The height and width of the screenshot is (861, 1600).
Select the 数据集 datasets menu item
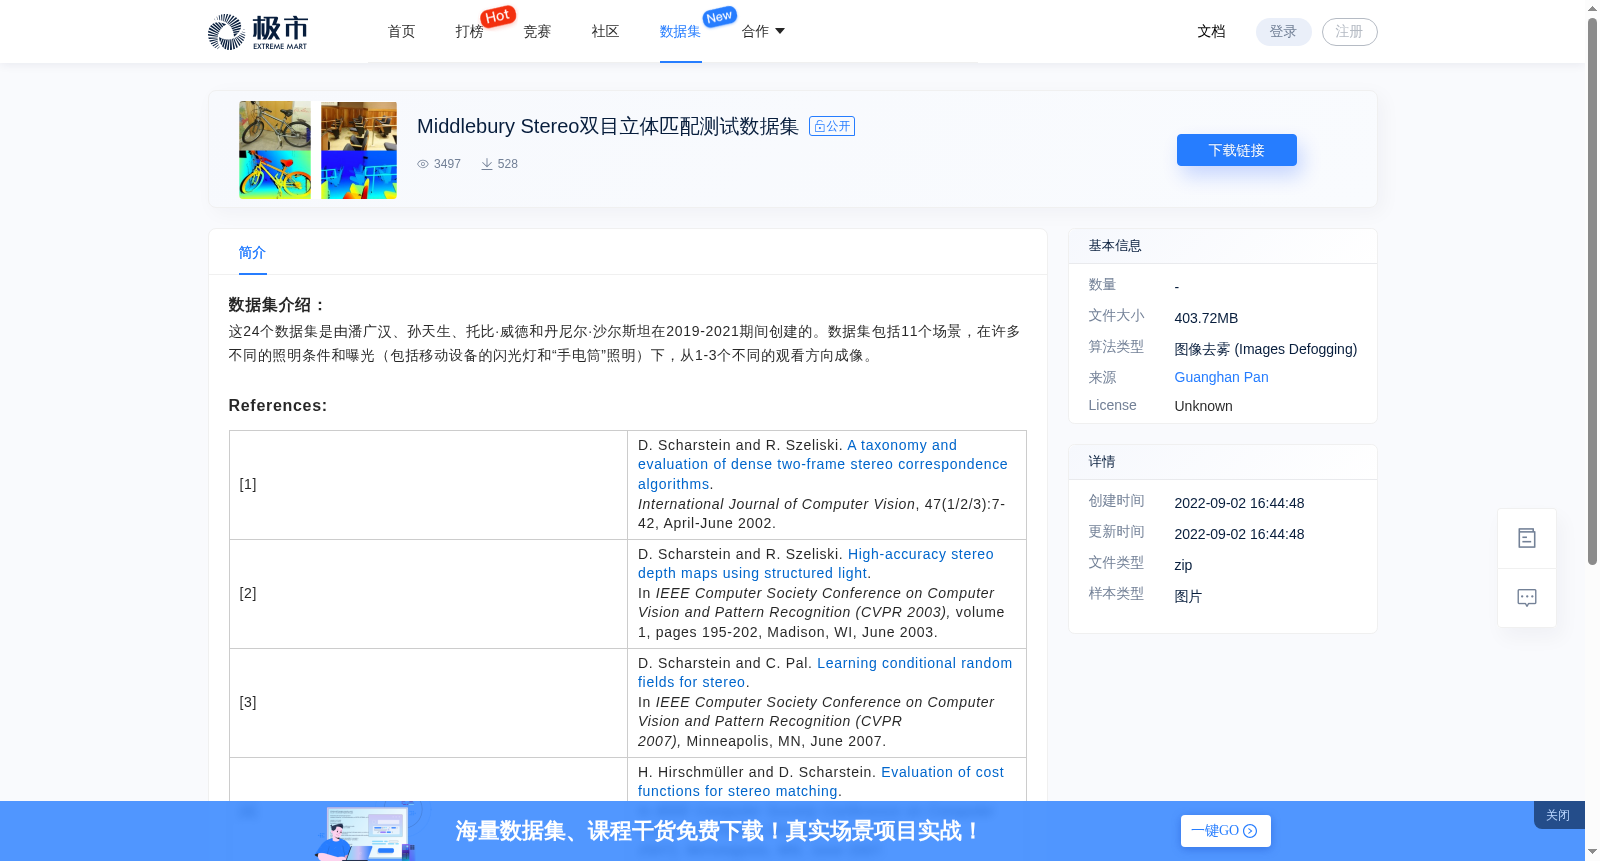click(x=680, y=32)
